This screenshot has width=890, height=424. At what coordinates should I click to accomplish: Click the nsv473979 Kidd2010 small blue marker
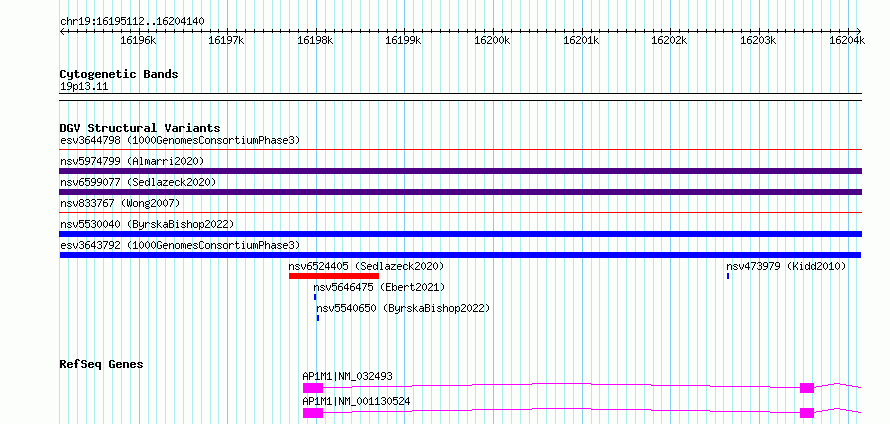(x=728, y=276)
